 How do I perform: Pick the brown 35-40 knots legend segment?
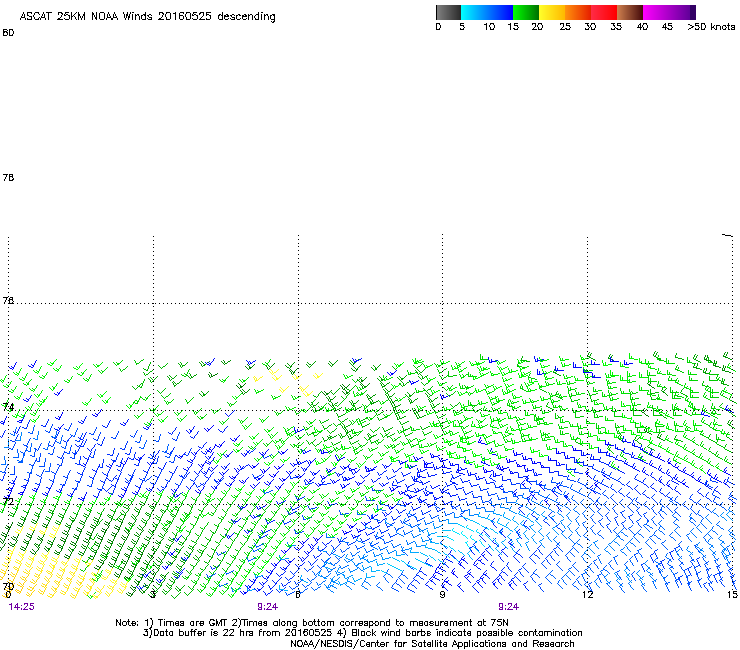point(630,12)
